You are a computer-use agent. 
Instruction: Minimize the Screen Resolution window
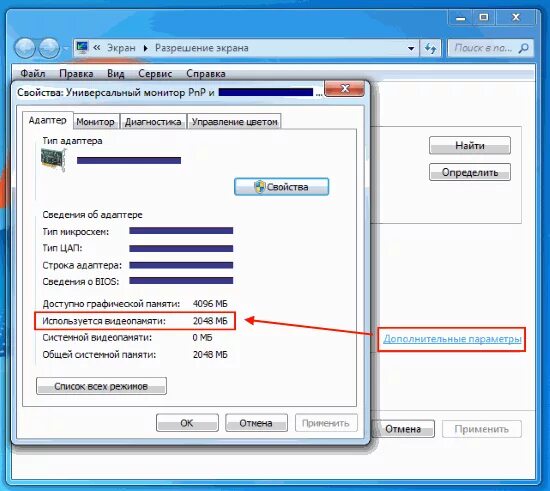(x=461, y=18)
